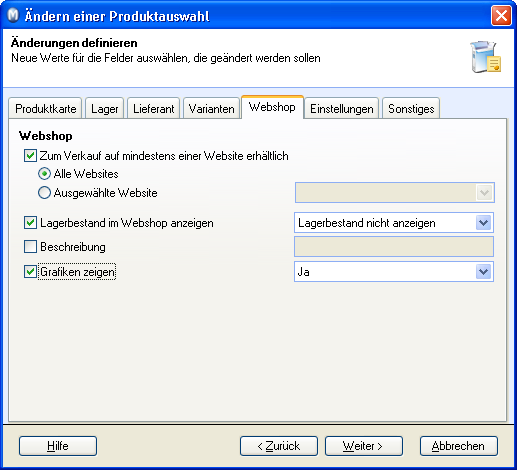This screenshot has width=517, height=470.
Task: Expand the Grafiken zeigen Ja dropdown
Action: pyautogui.click(x=394, y=272)
